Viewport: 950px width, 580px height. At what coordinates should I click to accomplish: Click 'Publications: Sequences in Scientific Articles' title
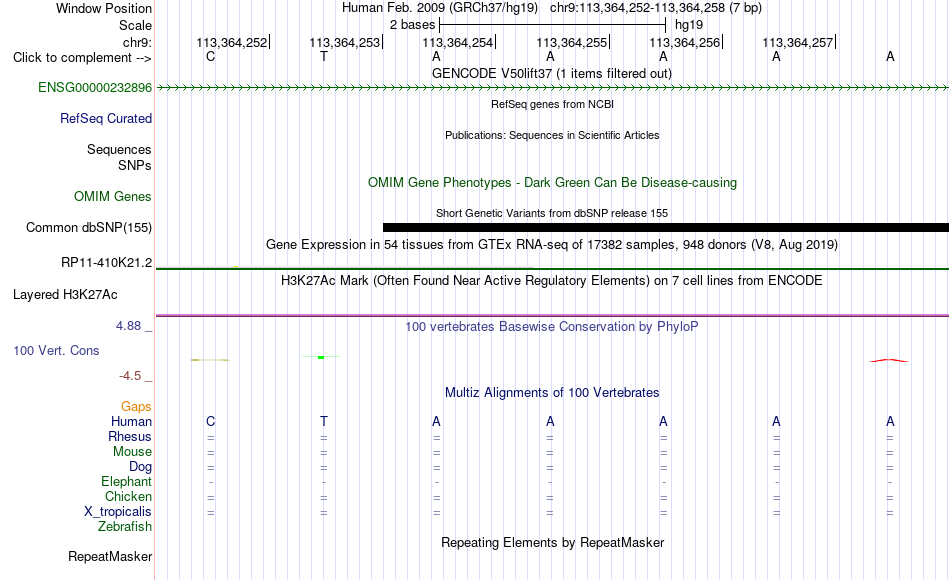point(552,135)
